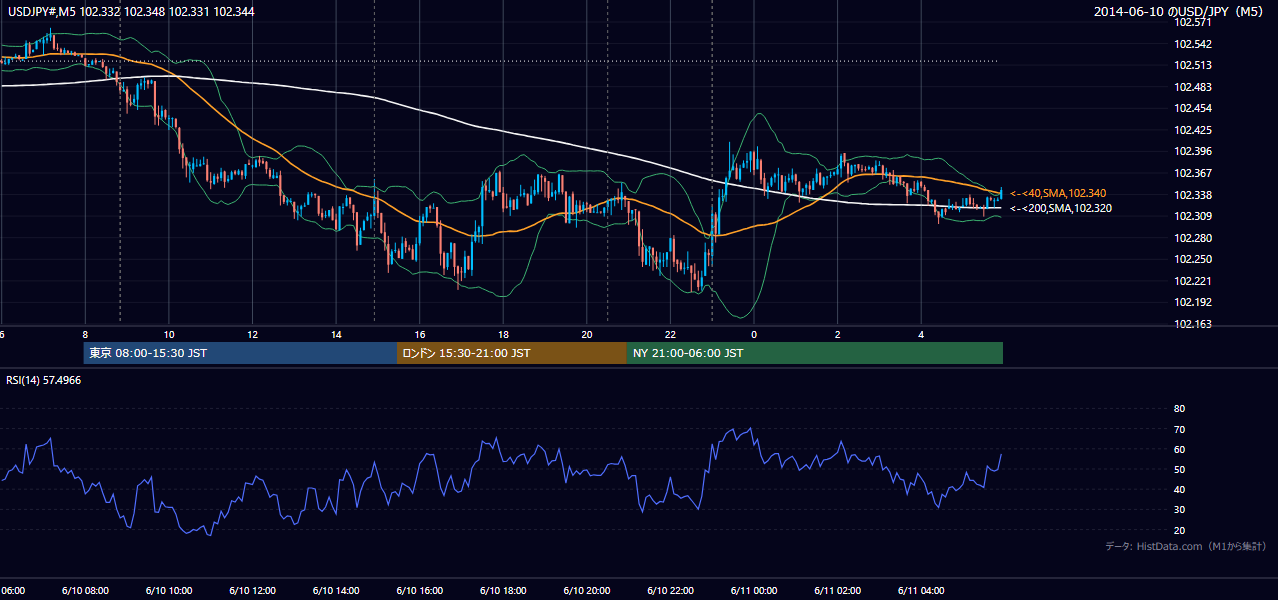Click the 102.163 price axis label

[1193, 324]
